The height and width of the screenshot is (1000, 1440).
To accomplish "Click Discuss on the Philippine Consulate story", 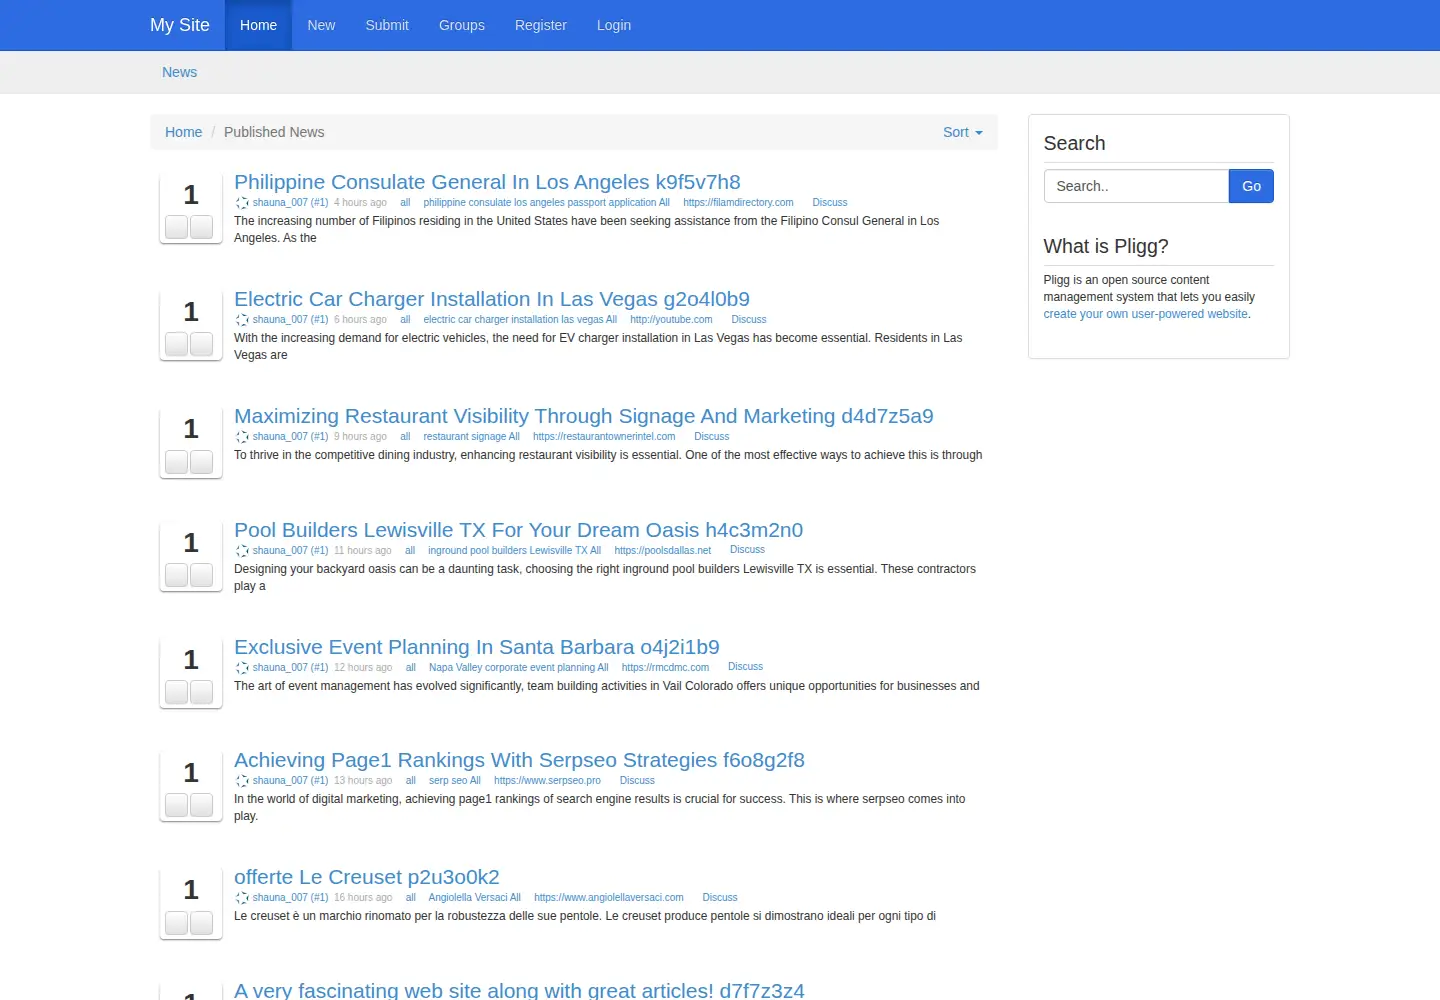I will pyautogui.click(x=830, y=203).
